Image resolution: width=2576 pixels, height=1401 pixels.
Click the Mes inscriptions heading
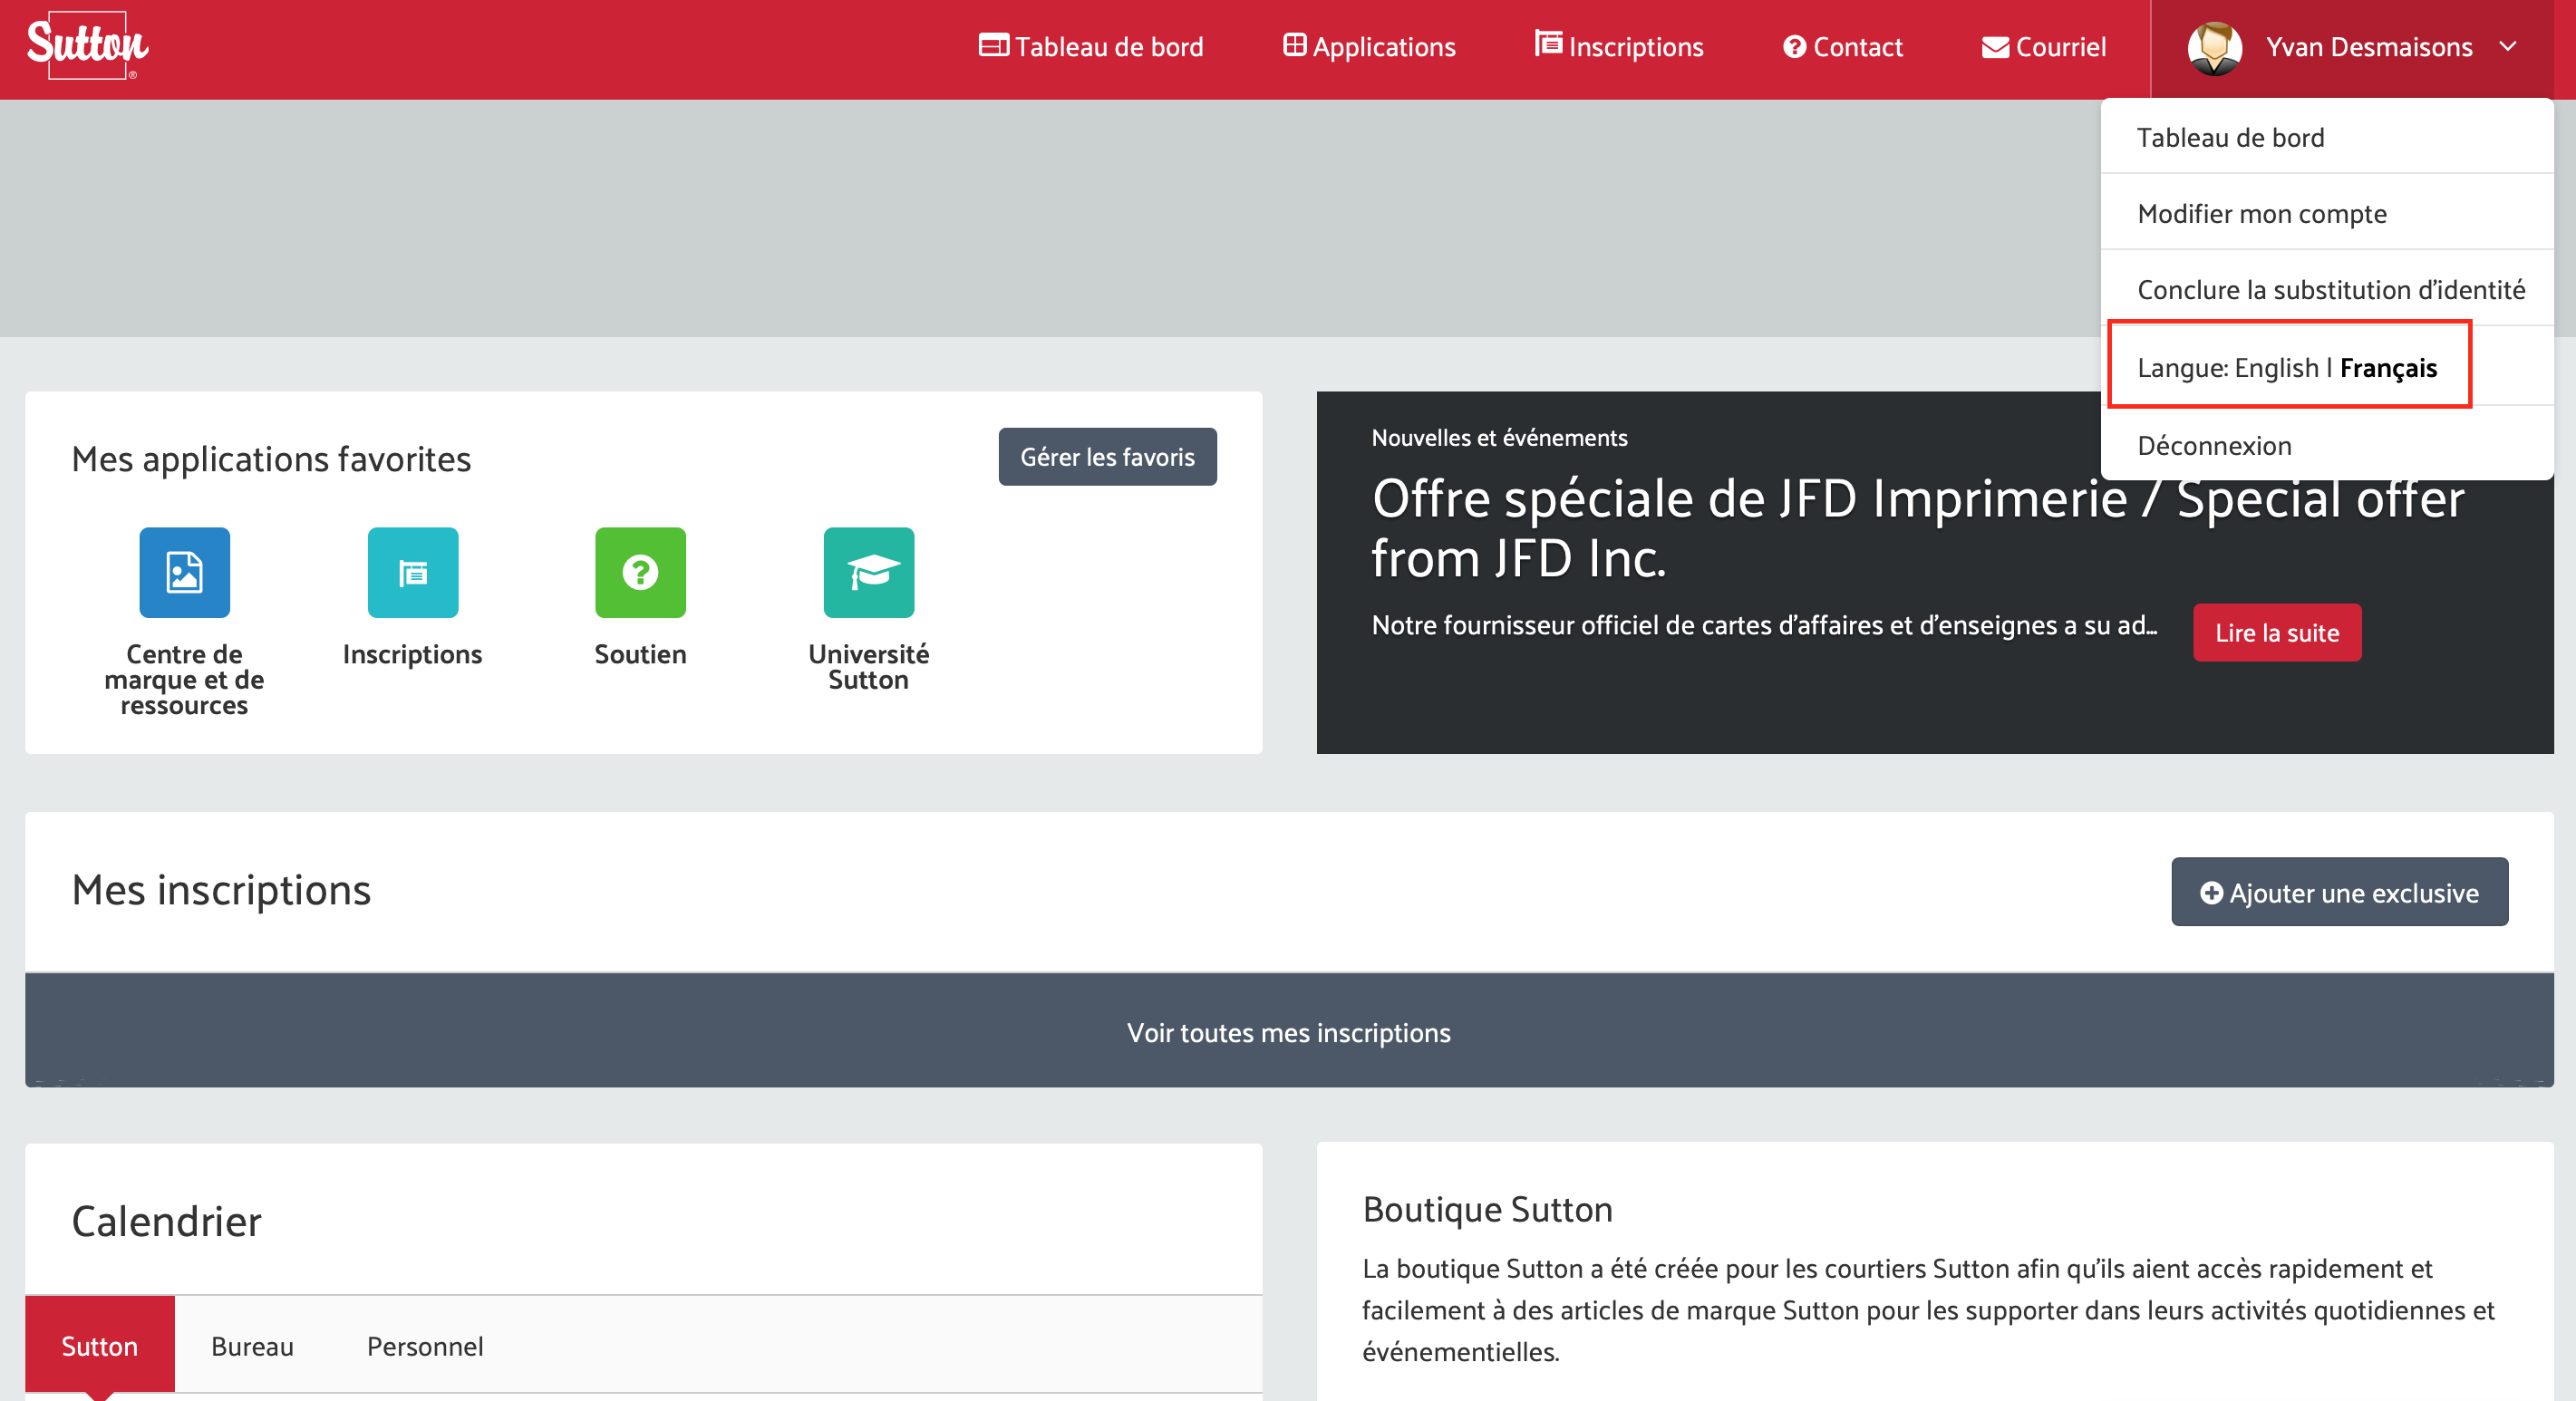click(x=221, y=890)
